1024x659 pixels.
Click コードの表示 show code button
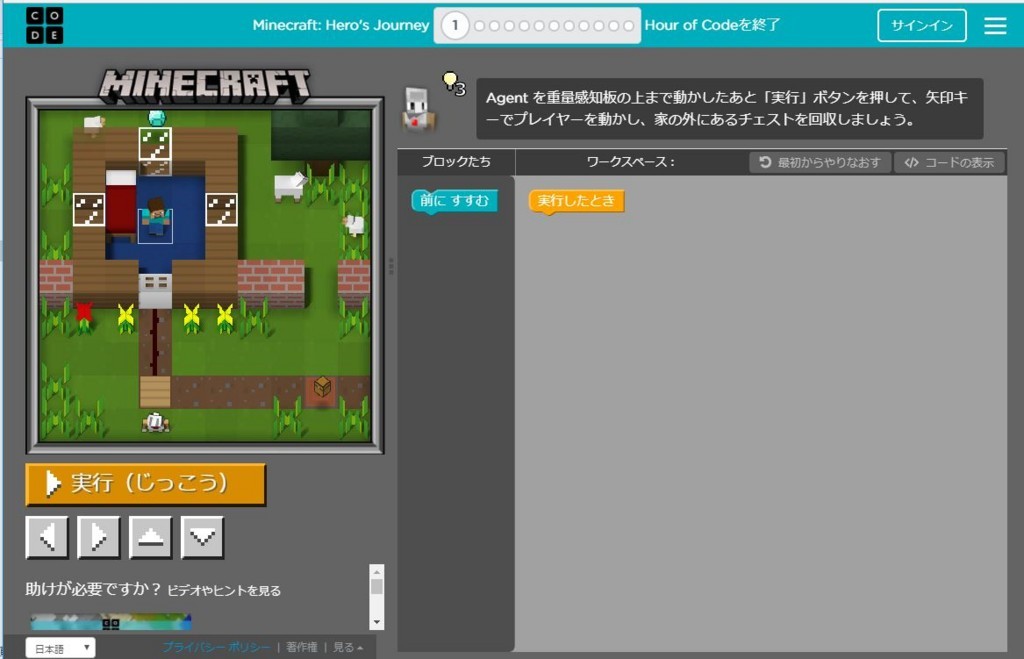949,162
